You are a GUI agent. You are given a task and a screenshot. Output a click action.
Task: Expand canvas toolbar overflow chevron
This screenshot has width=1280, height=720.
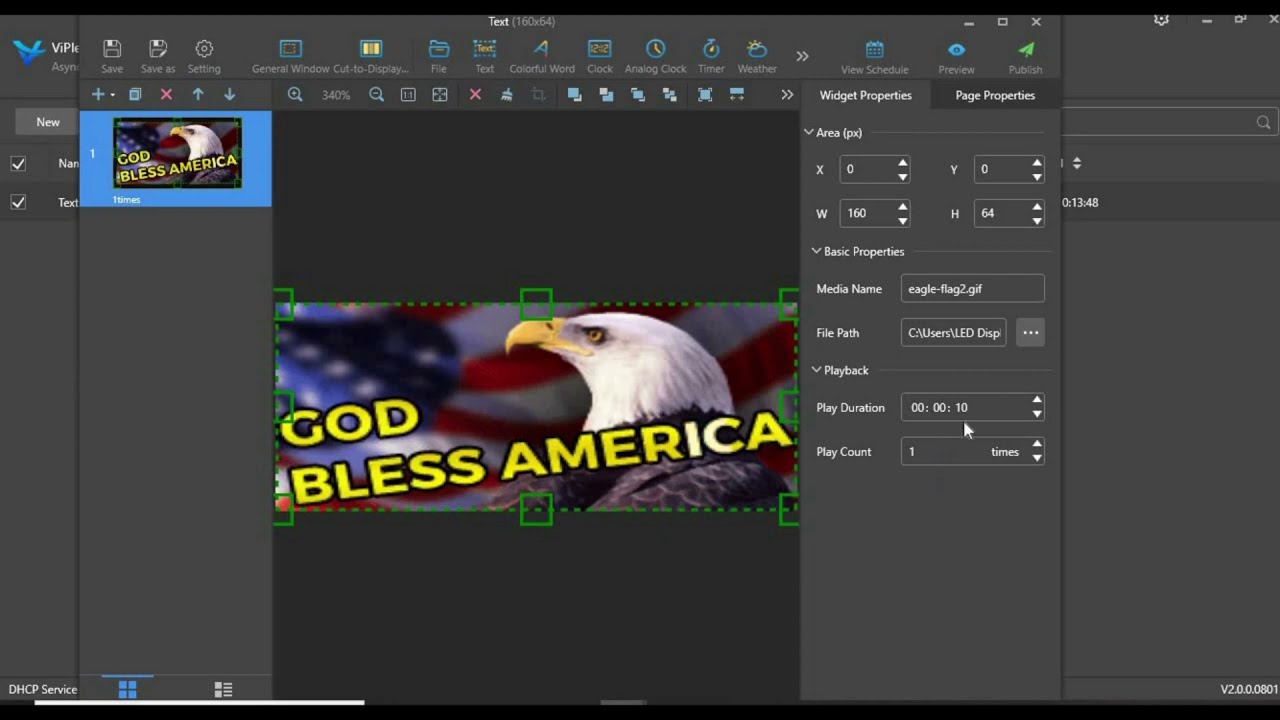click(787, 94)
